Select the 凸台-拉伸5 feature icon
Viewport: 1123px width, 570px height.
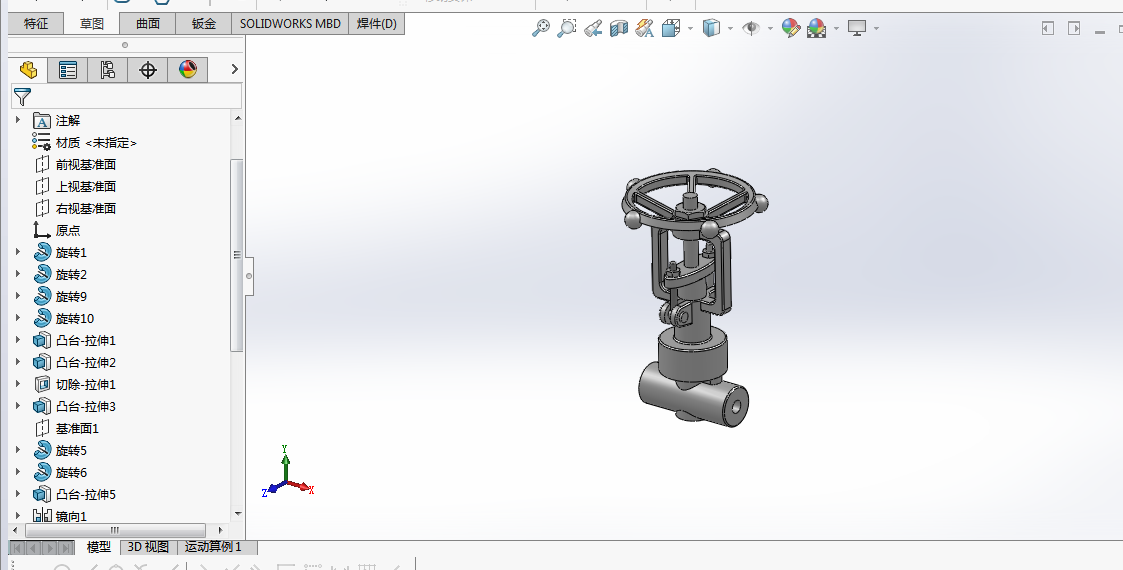tap(42, 494)
